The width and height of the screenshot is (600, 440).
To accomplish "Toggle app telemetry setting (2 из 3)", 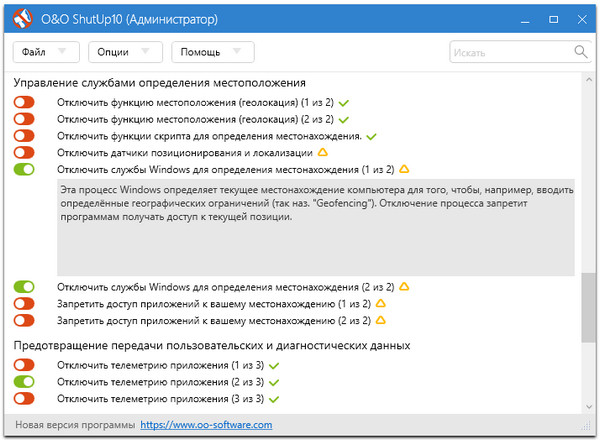I will click(x=24, y=382).
